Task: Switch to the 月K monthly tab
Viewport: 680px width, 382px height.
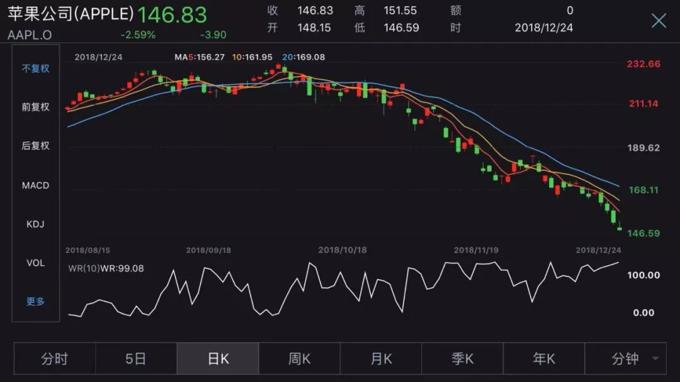Action: (381, 359)
